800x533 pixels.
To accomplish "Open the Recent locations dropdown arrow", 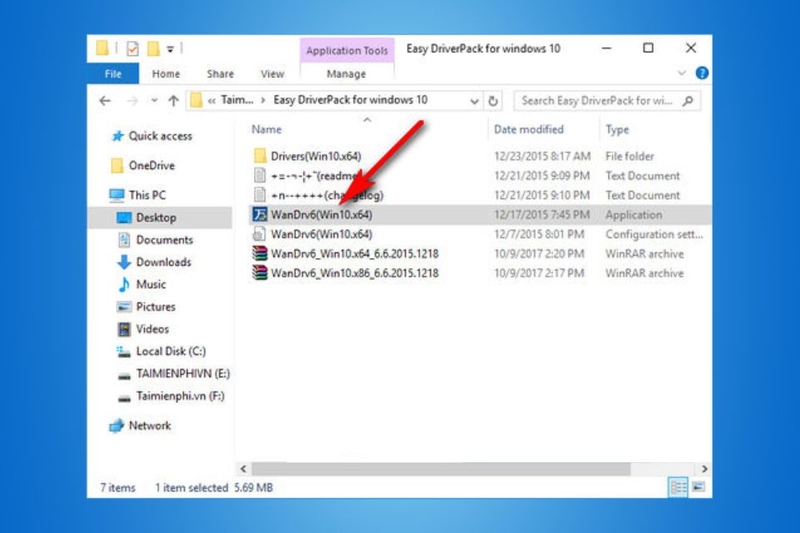I will point(154,100).
